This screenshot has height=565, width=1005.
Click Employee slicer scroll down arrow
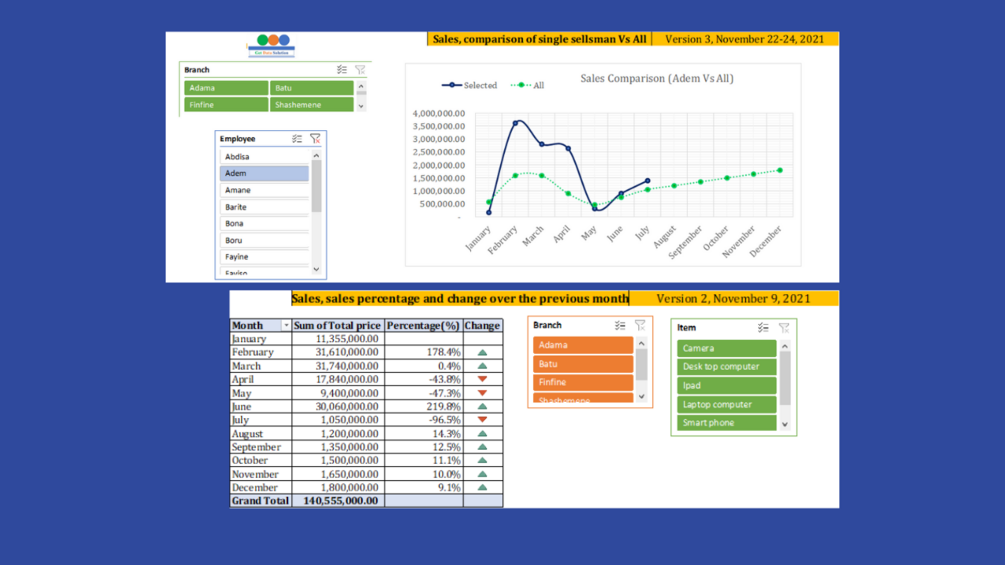point(316,270)
